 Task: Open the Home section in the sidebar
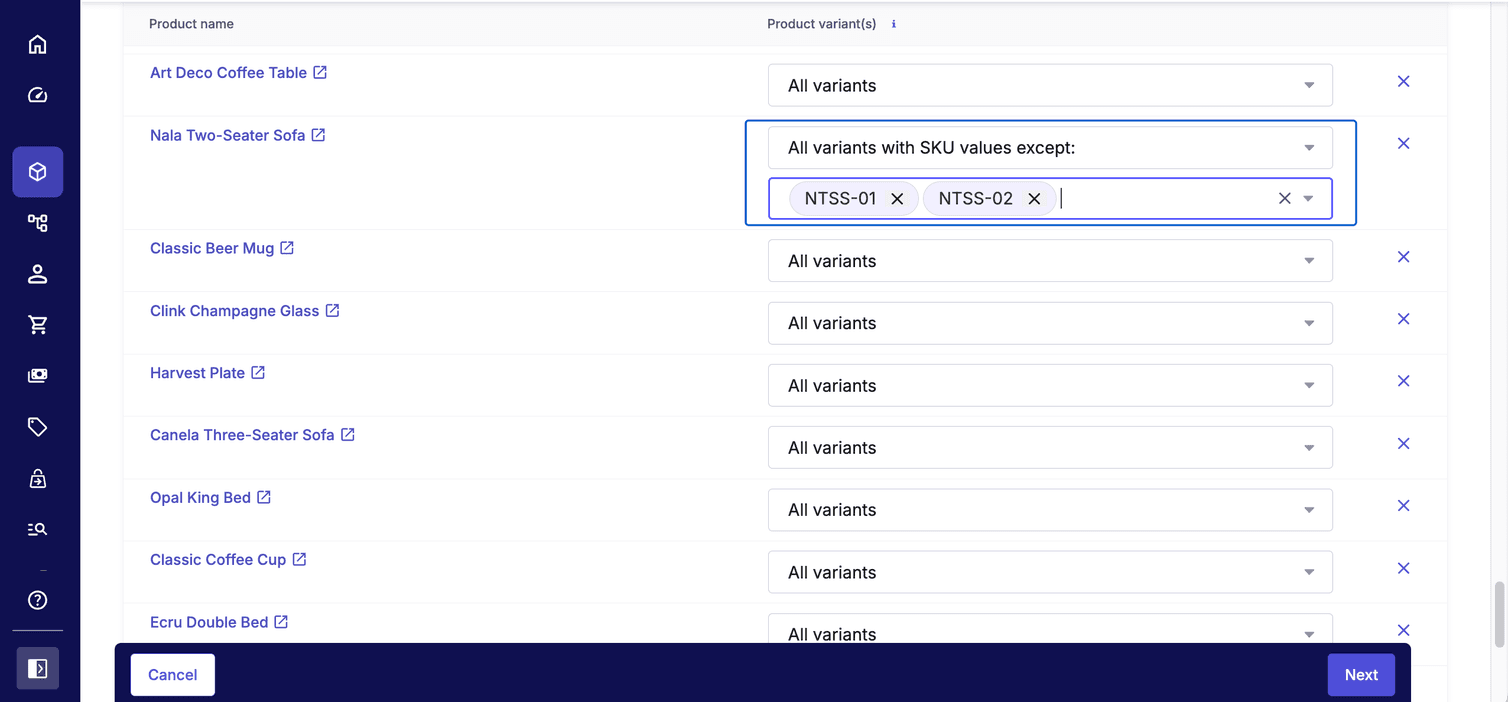click(37, 44)
